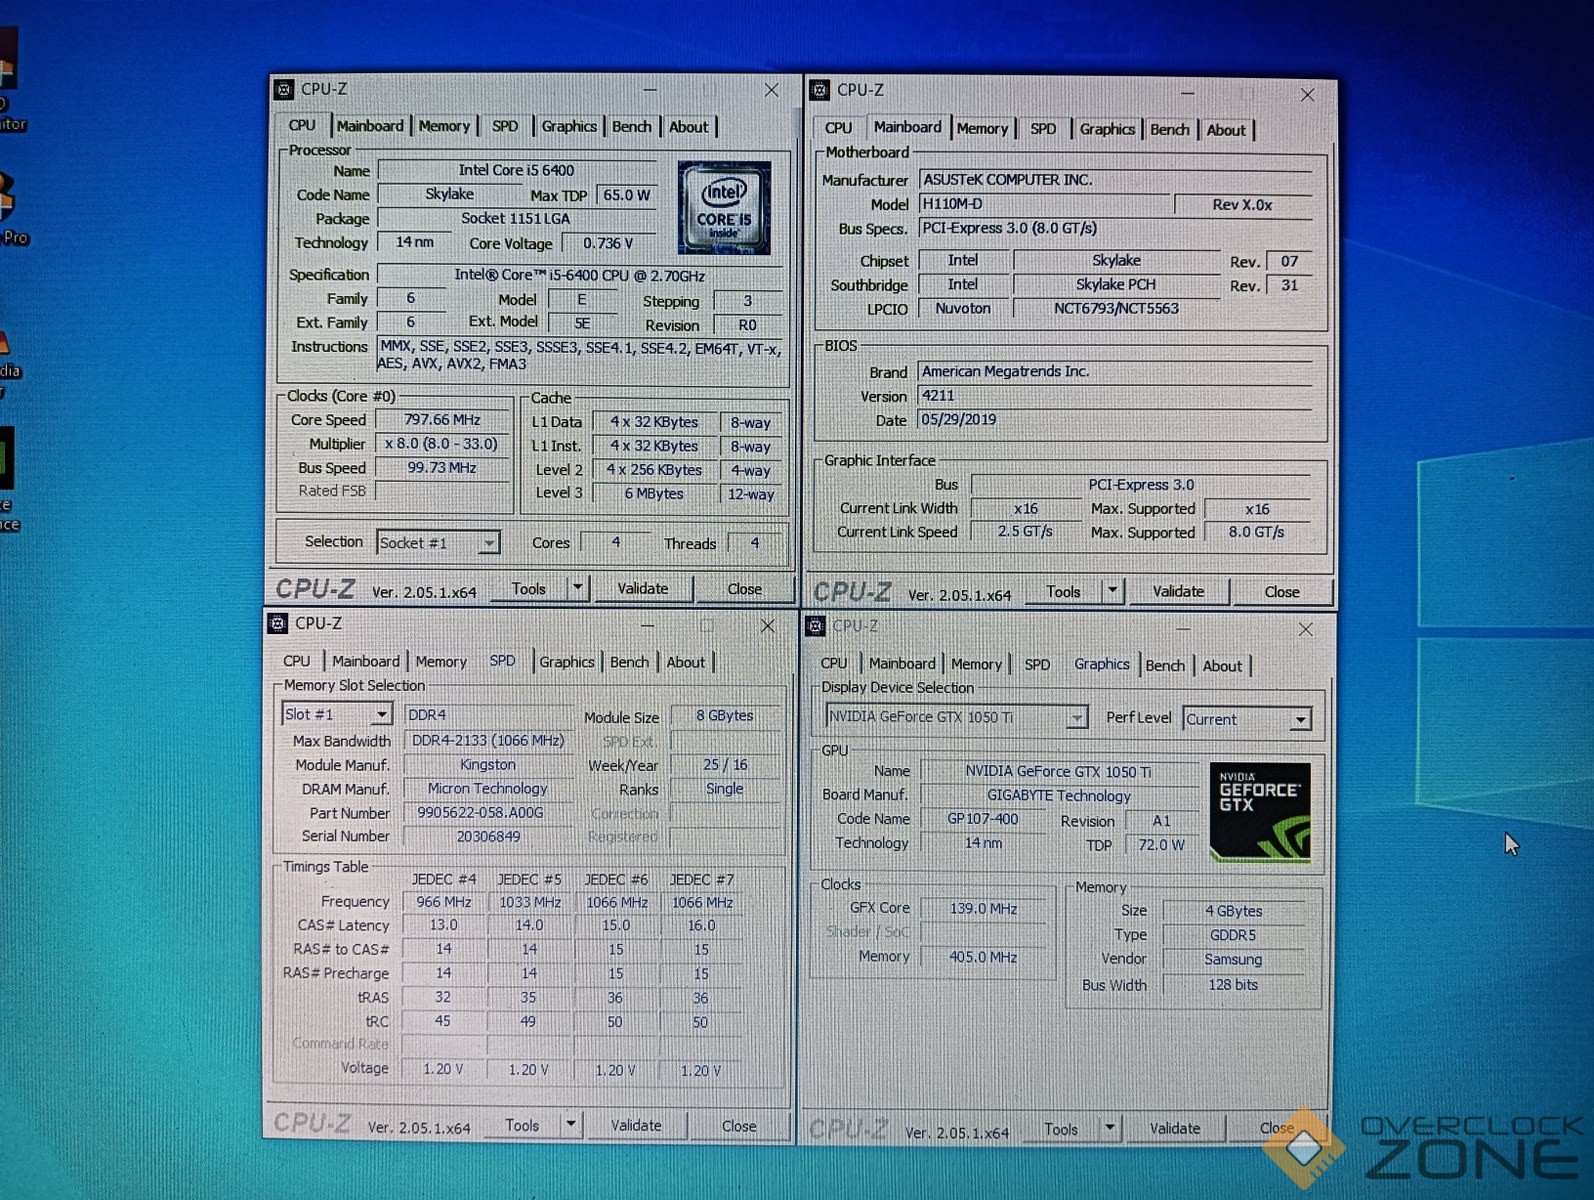Viewport: 1594px width, 1200px height.
Task: Click the CPU-Z app icon in Graphics window title
Action: pos(815,626)
